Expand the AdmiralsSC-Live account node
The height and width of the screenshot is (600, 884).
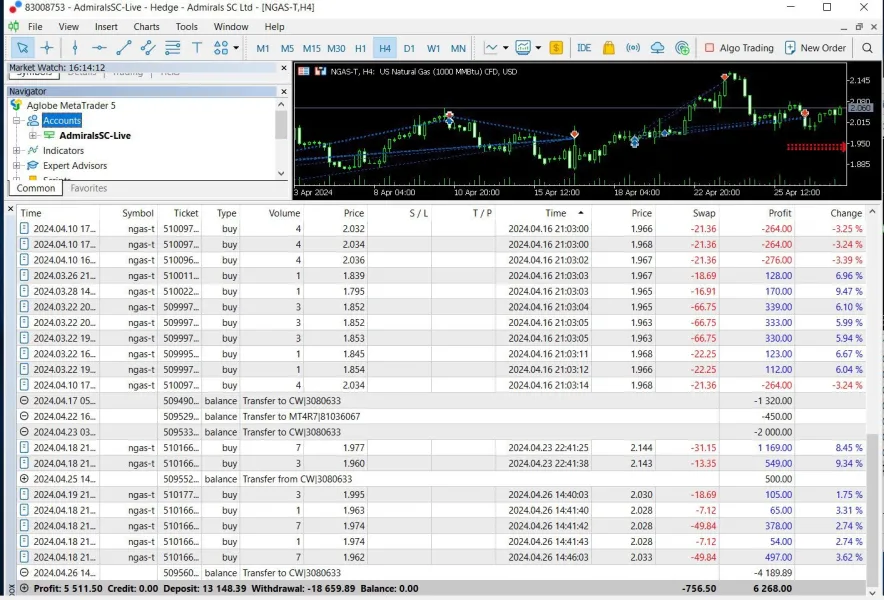click(32, 135)
